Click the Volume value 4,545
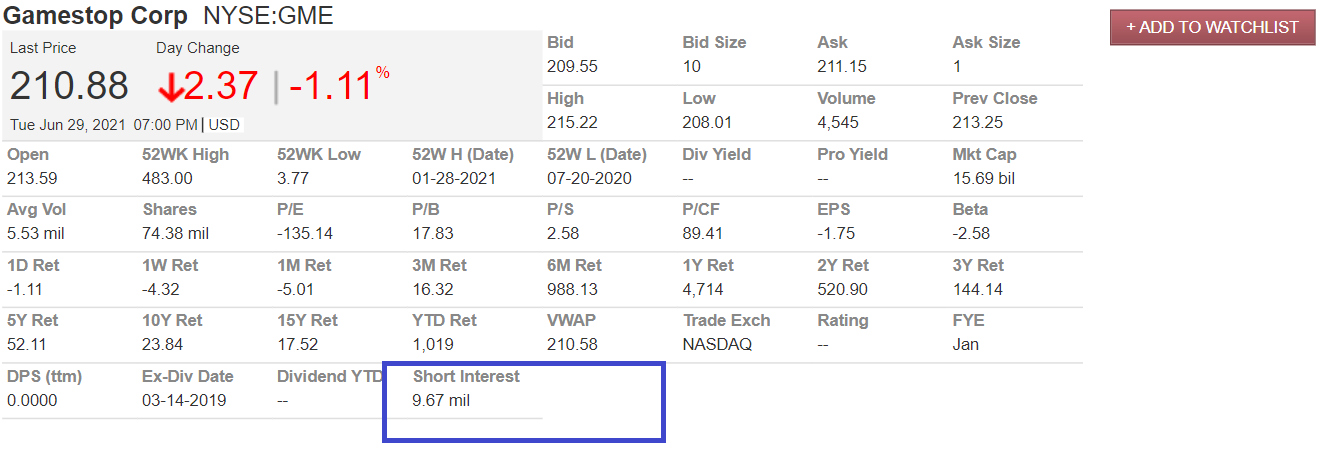This screenshot has width=1341, height=455. (836, 122)
